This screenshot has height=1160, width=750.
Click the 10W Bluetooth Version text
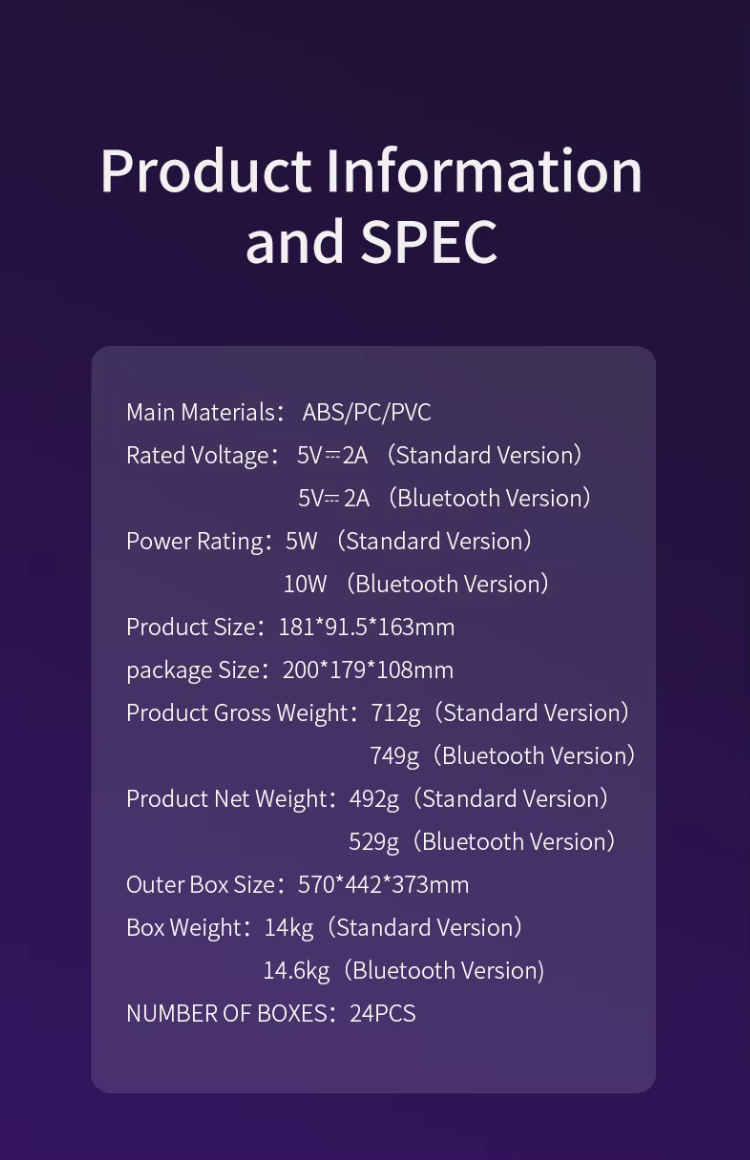(x=416, y=584)
